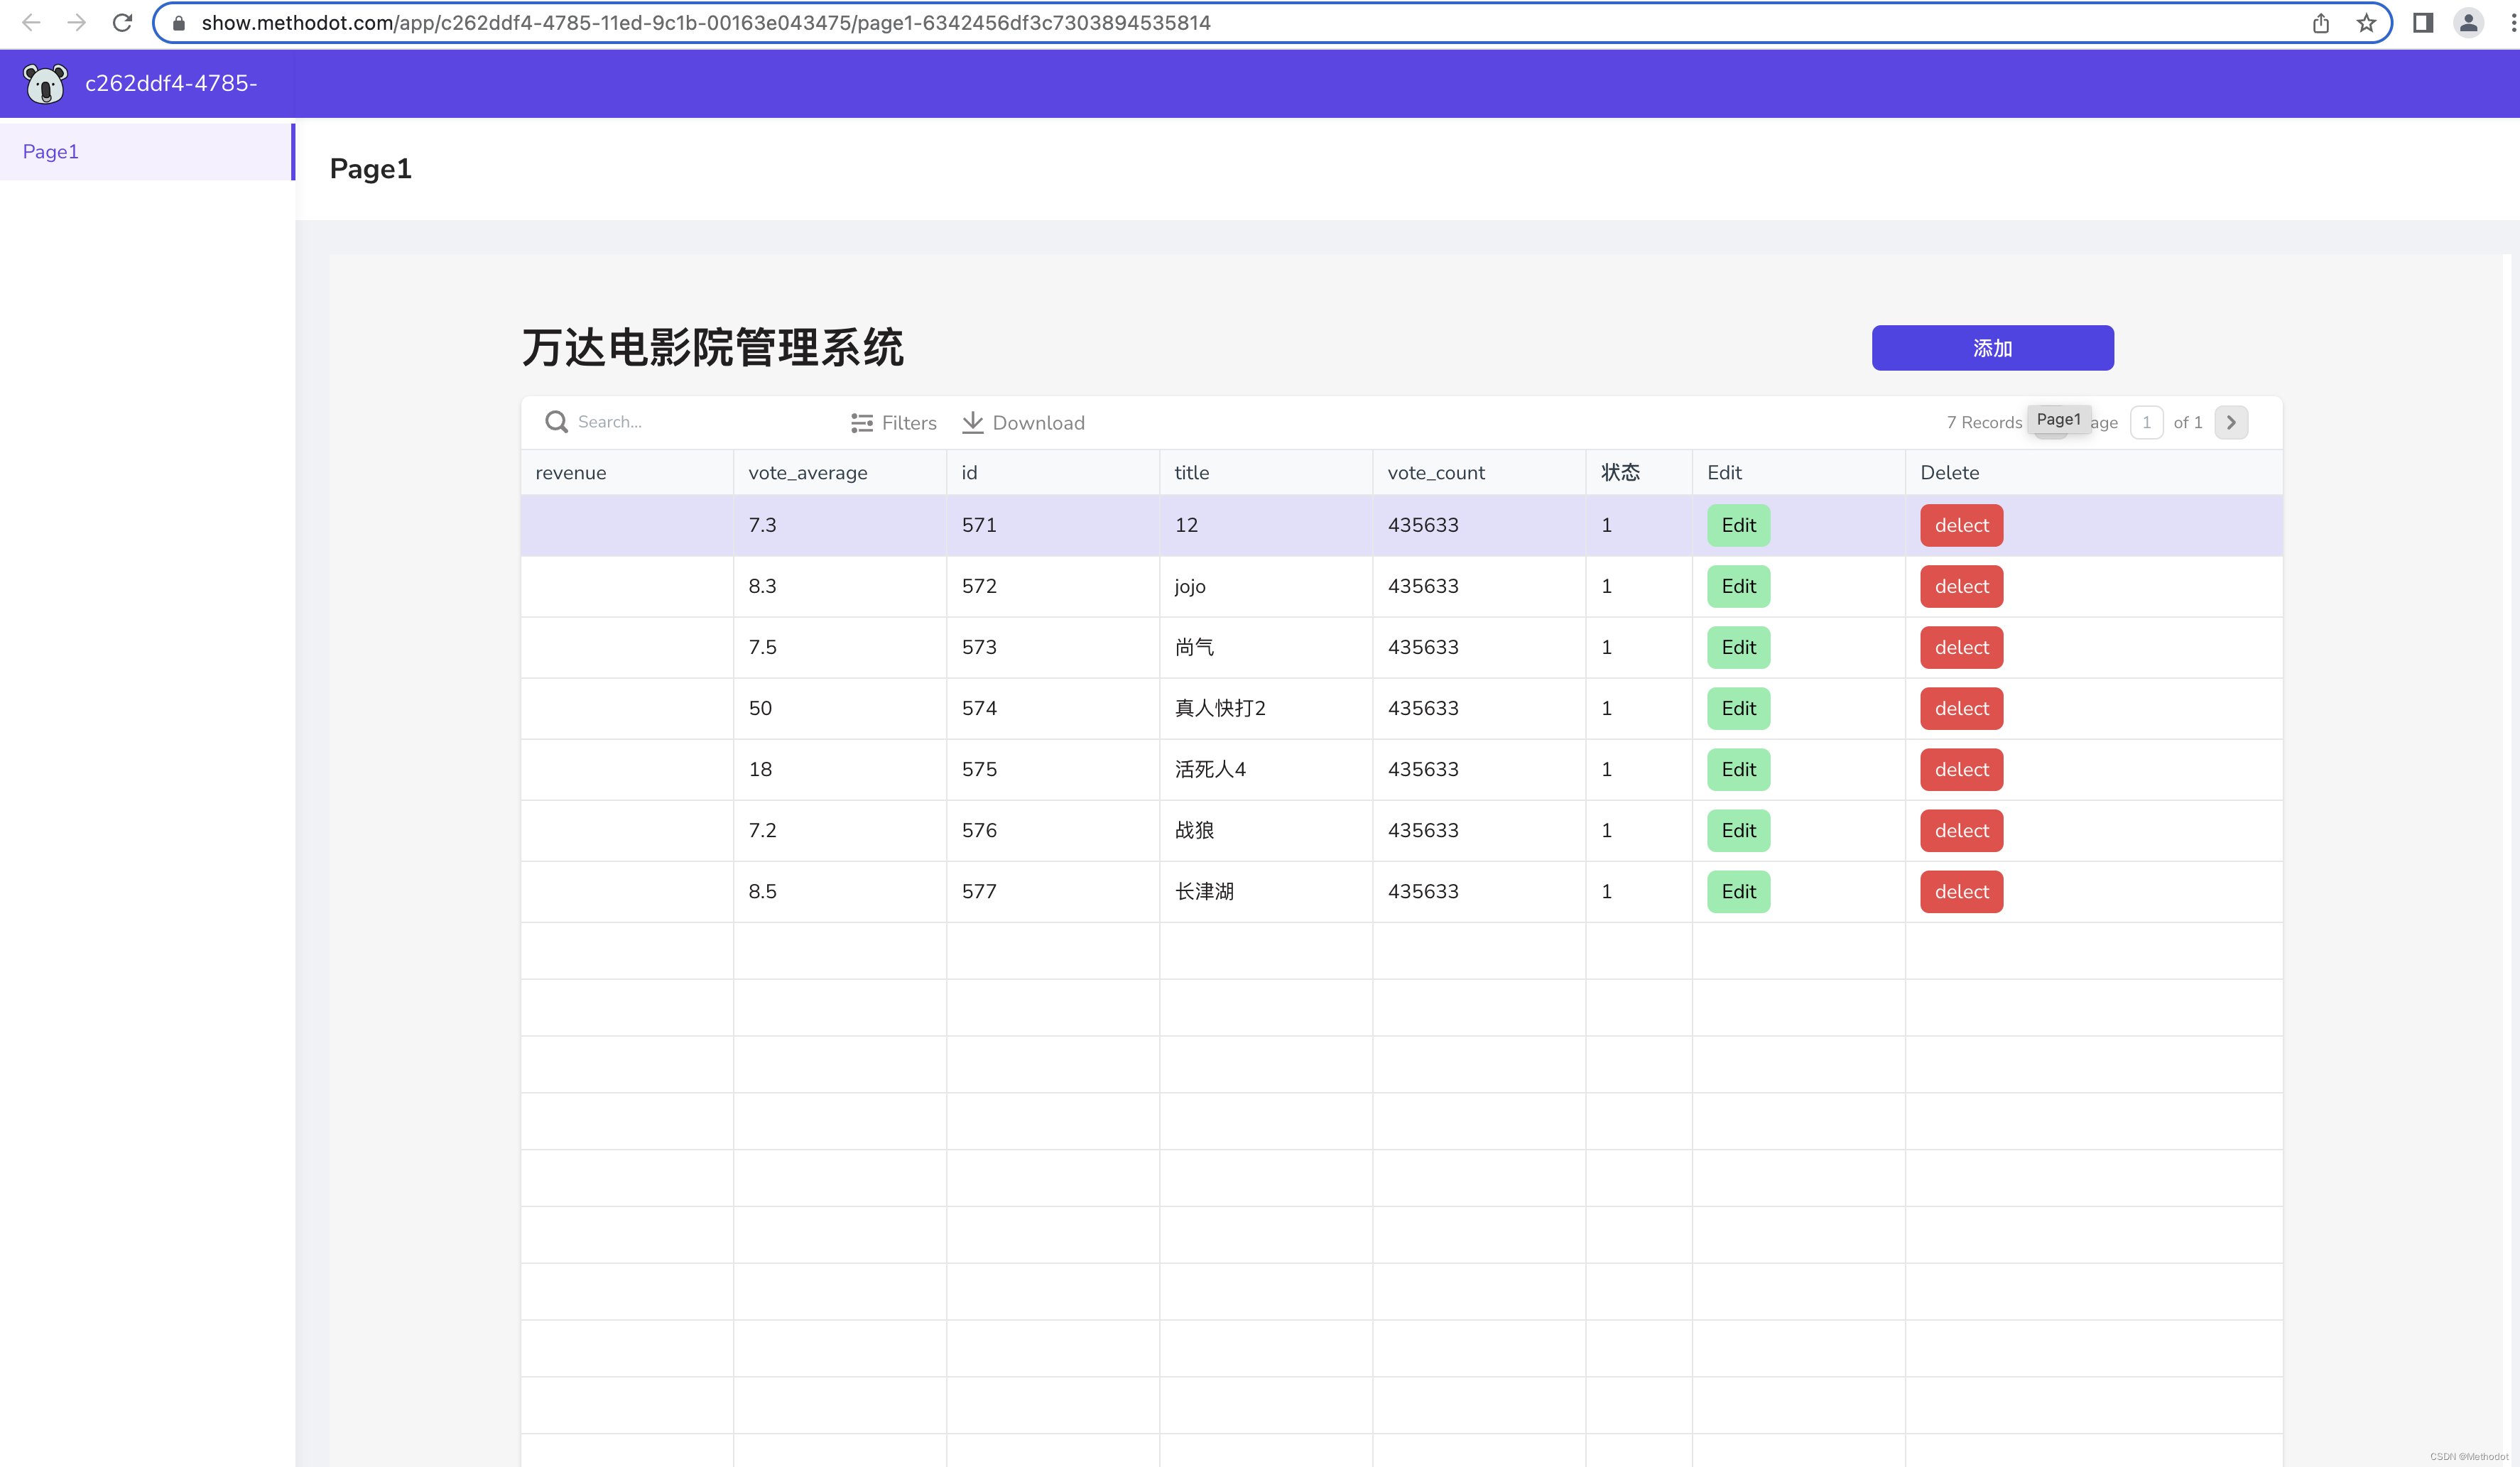Click the browser share icon
The width and height of the screenshot is (2520, 1467).
[x=2320, y=22]
